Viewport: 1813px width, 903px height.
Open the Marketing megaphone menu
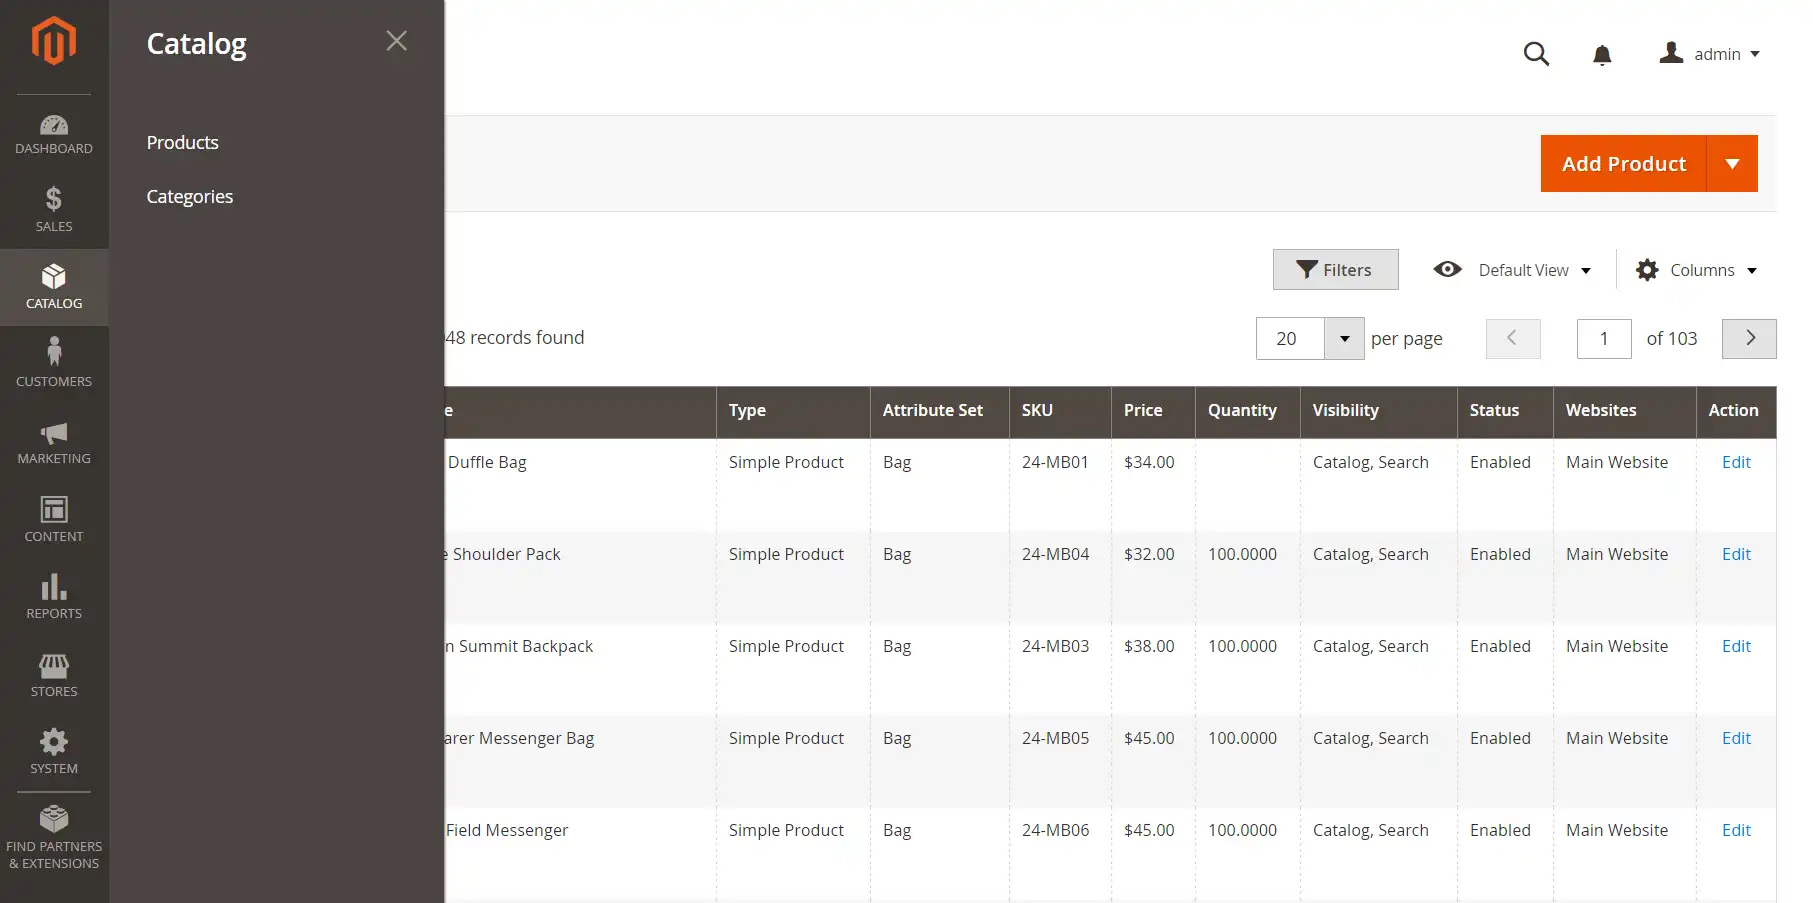click(54, 442)
